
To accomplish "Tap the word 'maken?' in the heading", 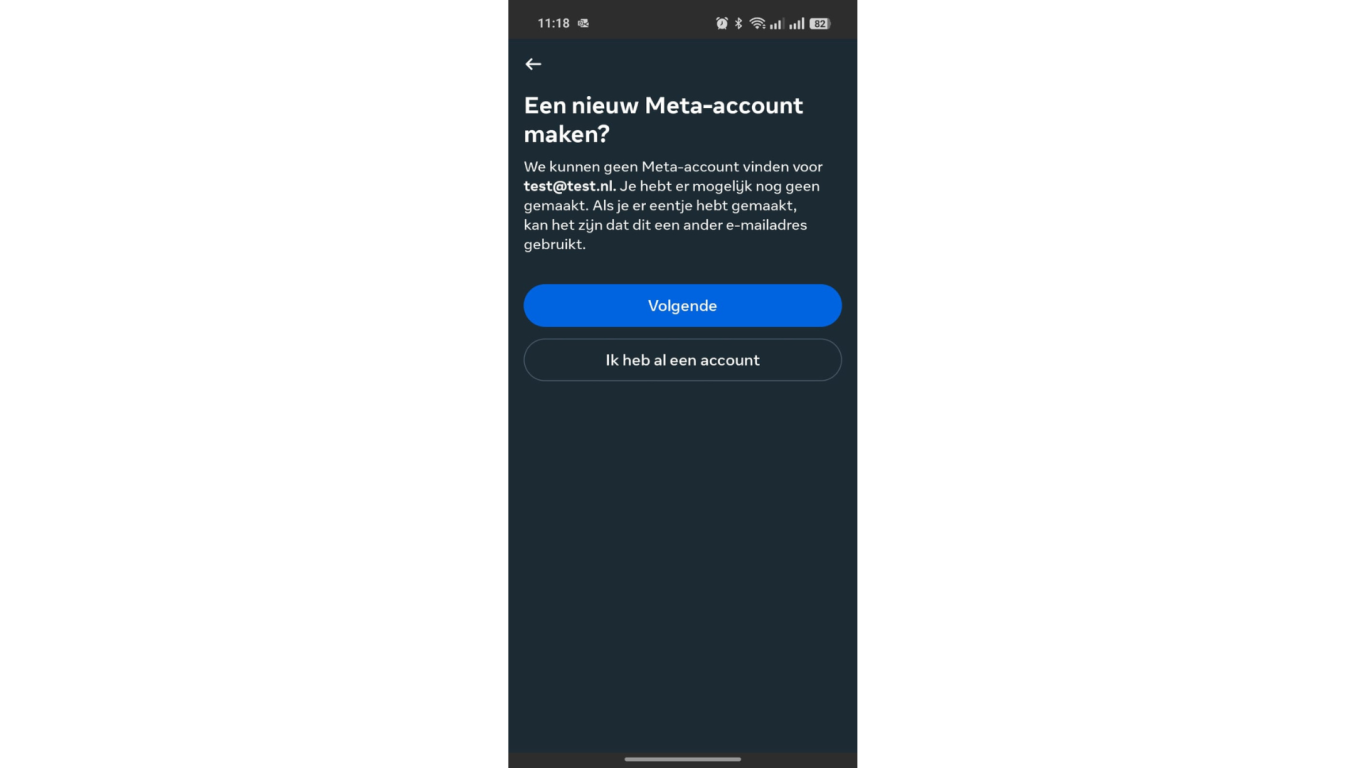I will coord(567,134).
